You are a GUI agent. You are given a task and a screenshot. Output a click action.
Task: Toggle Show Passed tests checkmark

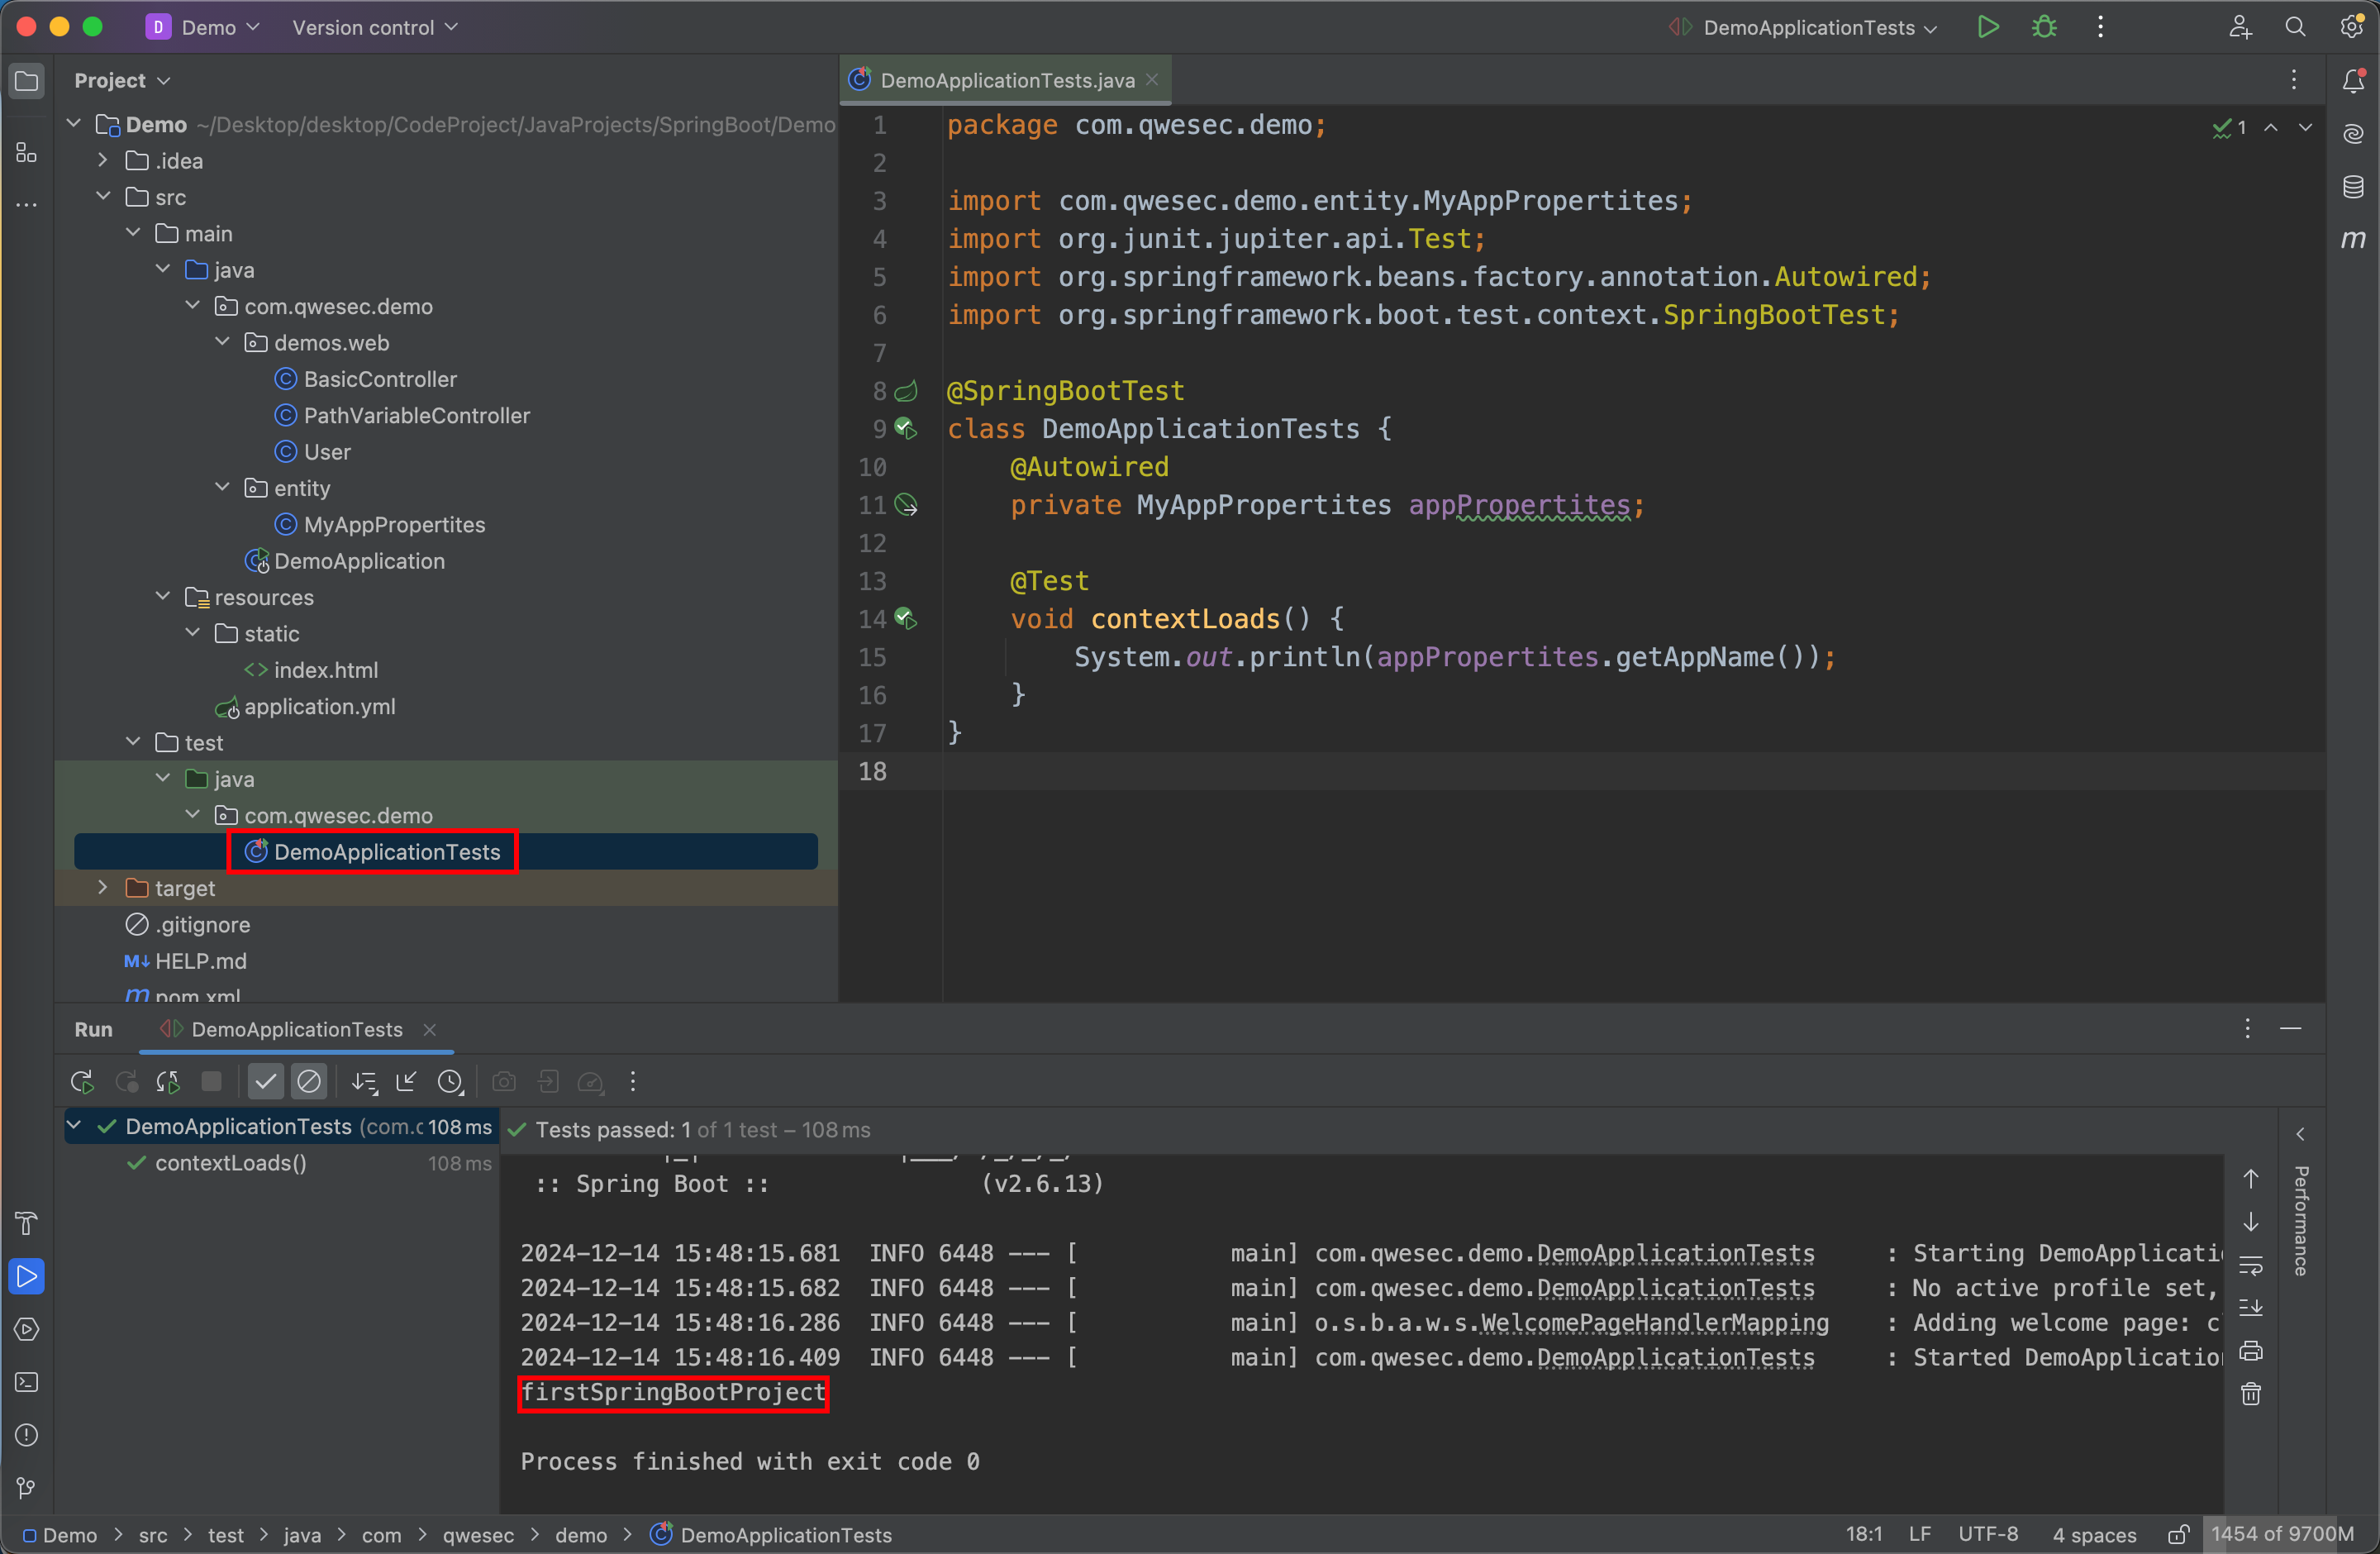coord(265,1082)
